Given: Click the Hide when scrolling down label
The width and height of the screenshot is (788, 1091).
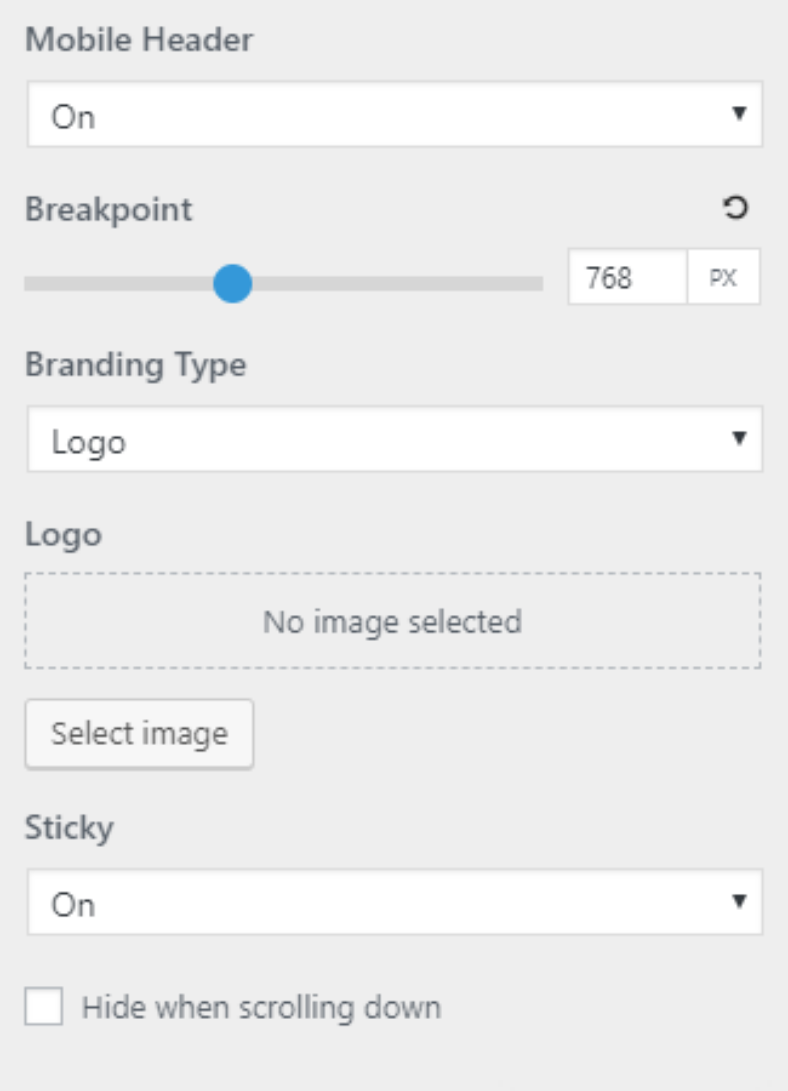Looking at the screenshot, I should click(262, 1008).
